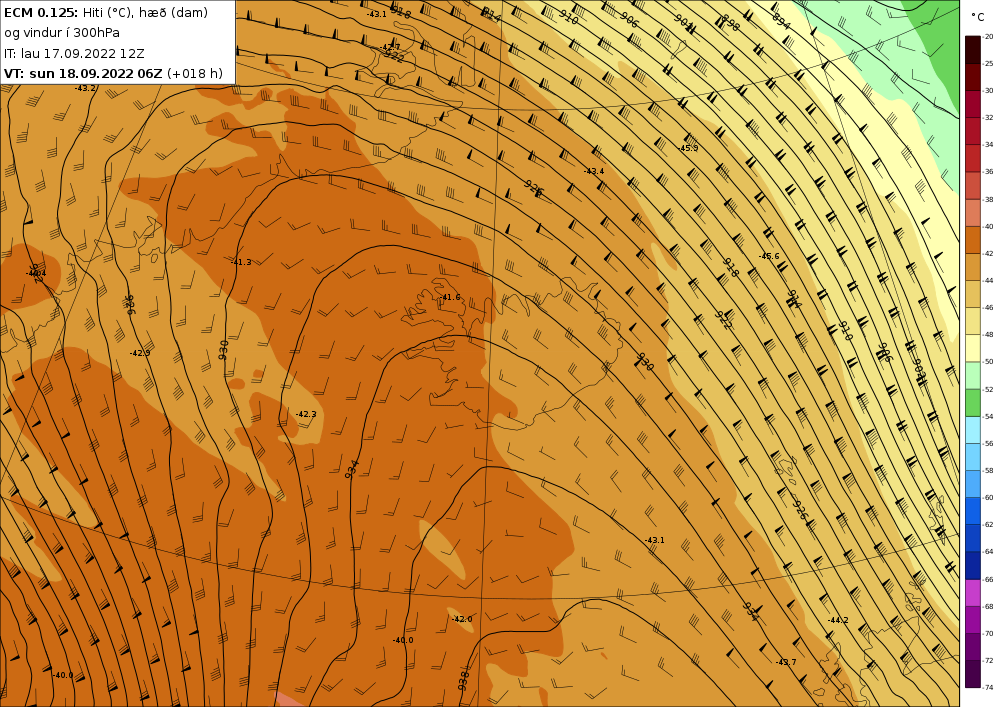Viewport: 1000px width, 707px height.
Task: Click the -43.4 temperature value on the map
Action: pos(594,171)
